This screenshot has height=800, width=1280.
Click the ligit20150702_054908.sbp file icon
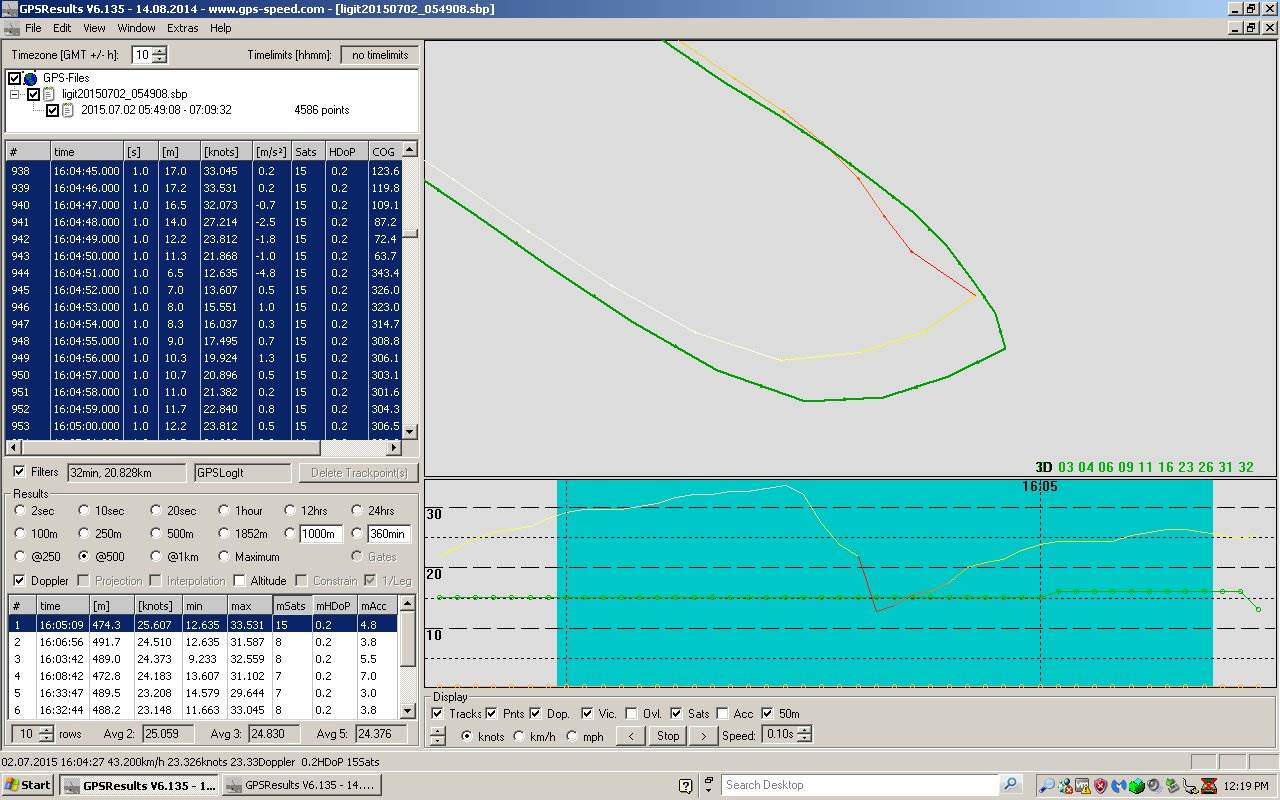49,94
